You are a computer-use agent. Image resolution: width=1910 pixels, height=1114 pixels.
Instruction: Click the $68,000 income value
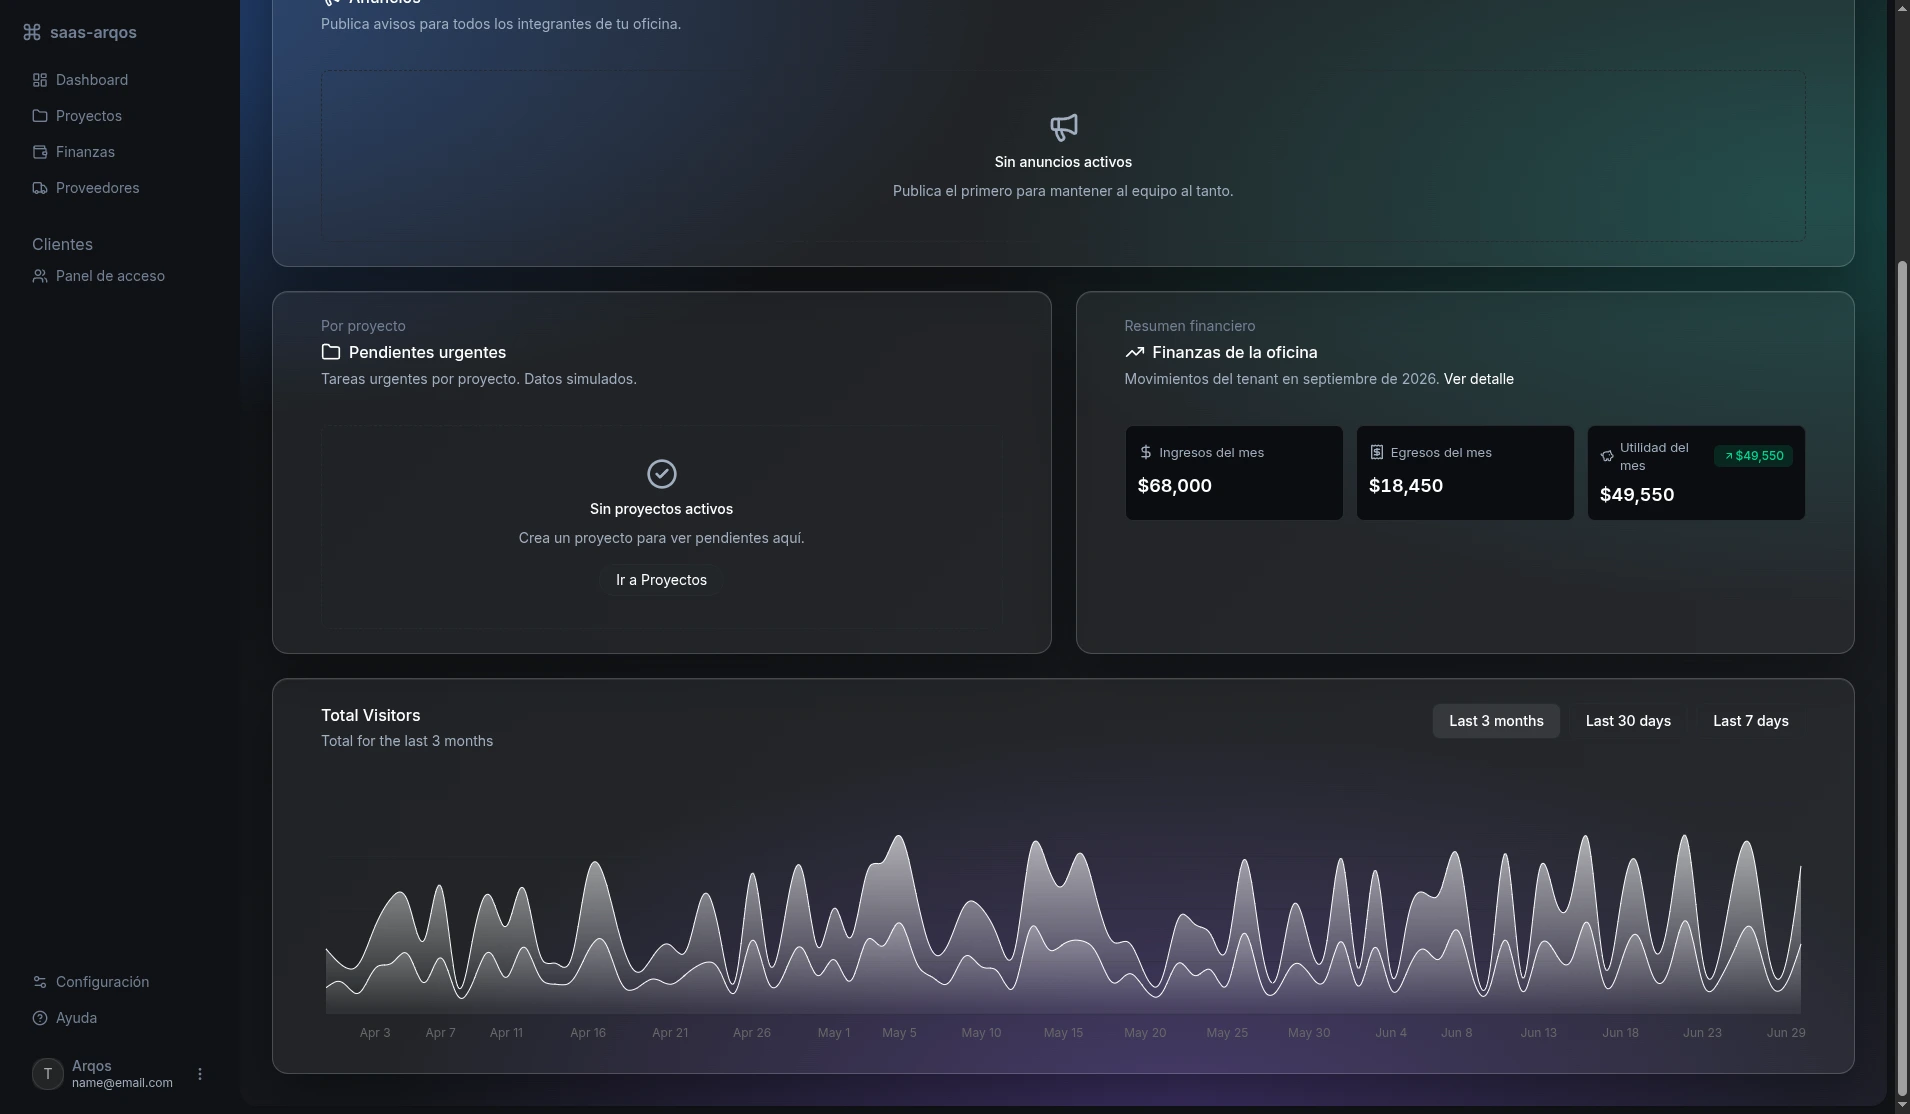click(x=1175, y=486)
